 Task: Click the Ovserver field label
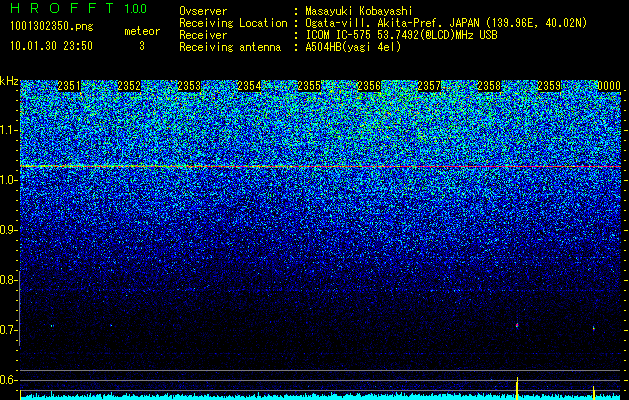point(203,11)
